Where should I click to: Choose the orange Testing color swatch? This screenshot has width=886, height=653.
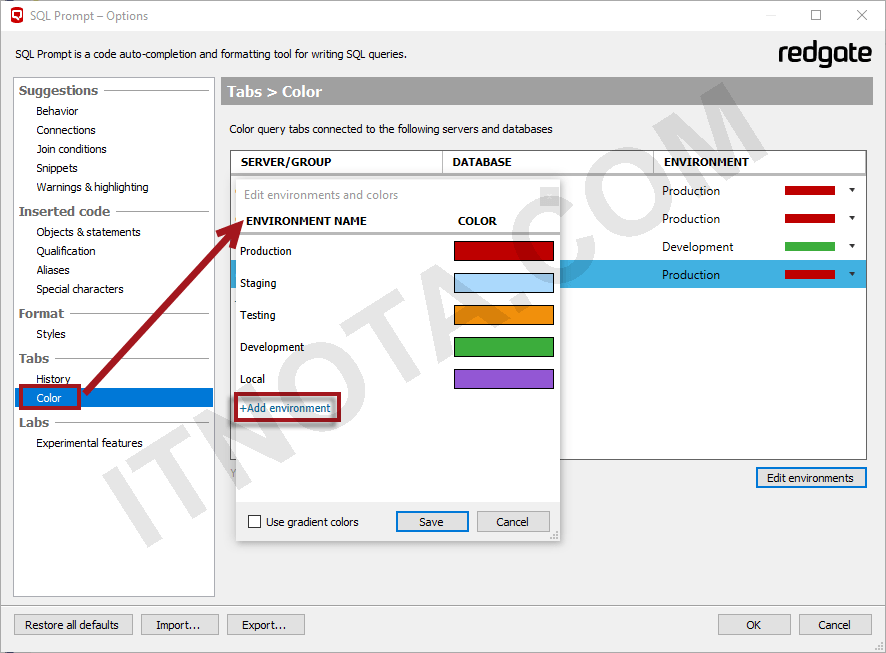point(503,315)
